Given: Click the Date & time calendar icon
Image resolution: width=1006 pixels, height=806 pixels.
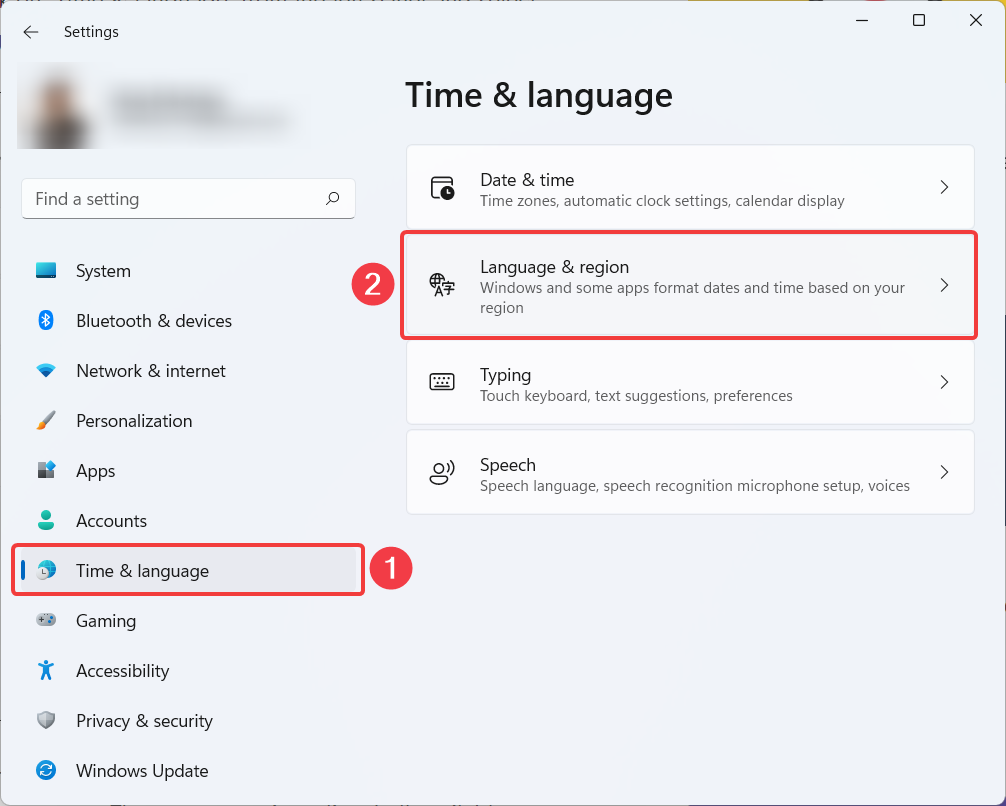Looking at the screenshot, I should 442,188.
